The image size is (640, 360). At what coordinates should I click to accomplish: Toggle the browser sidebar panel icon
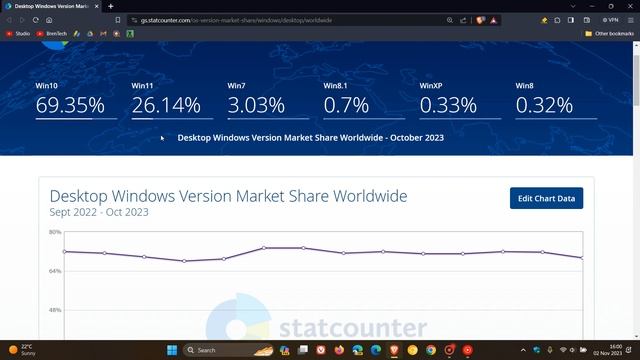point(571,20)
